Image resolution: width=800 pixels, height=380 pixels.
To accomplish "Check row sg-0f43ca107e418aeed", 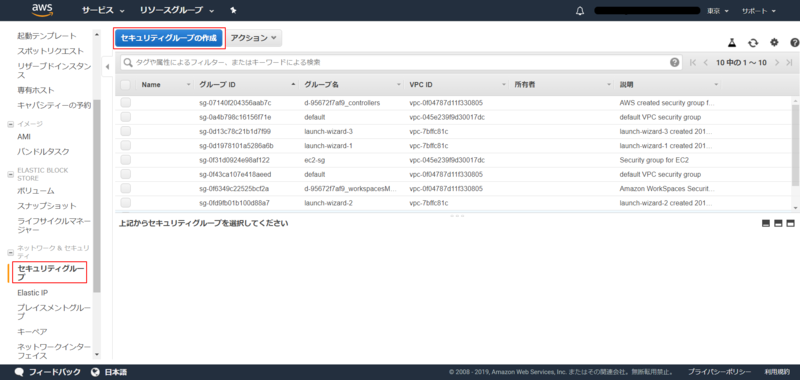I will (126, 174).
